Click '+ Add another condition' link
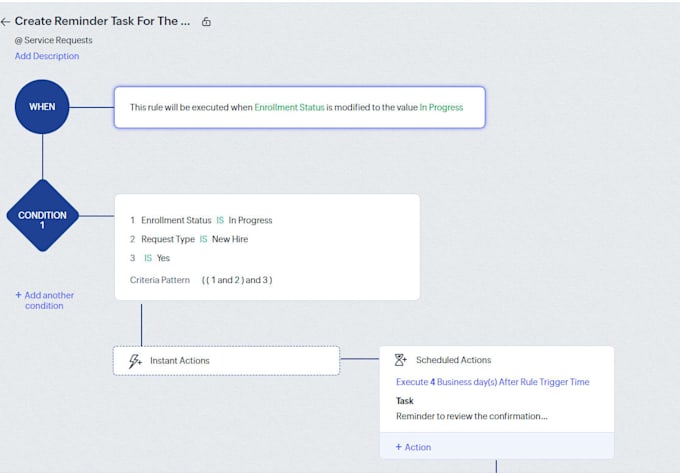Image resolution: width=680 pixels, height=473 pixels. coord(44,300)
